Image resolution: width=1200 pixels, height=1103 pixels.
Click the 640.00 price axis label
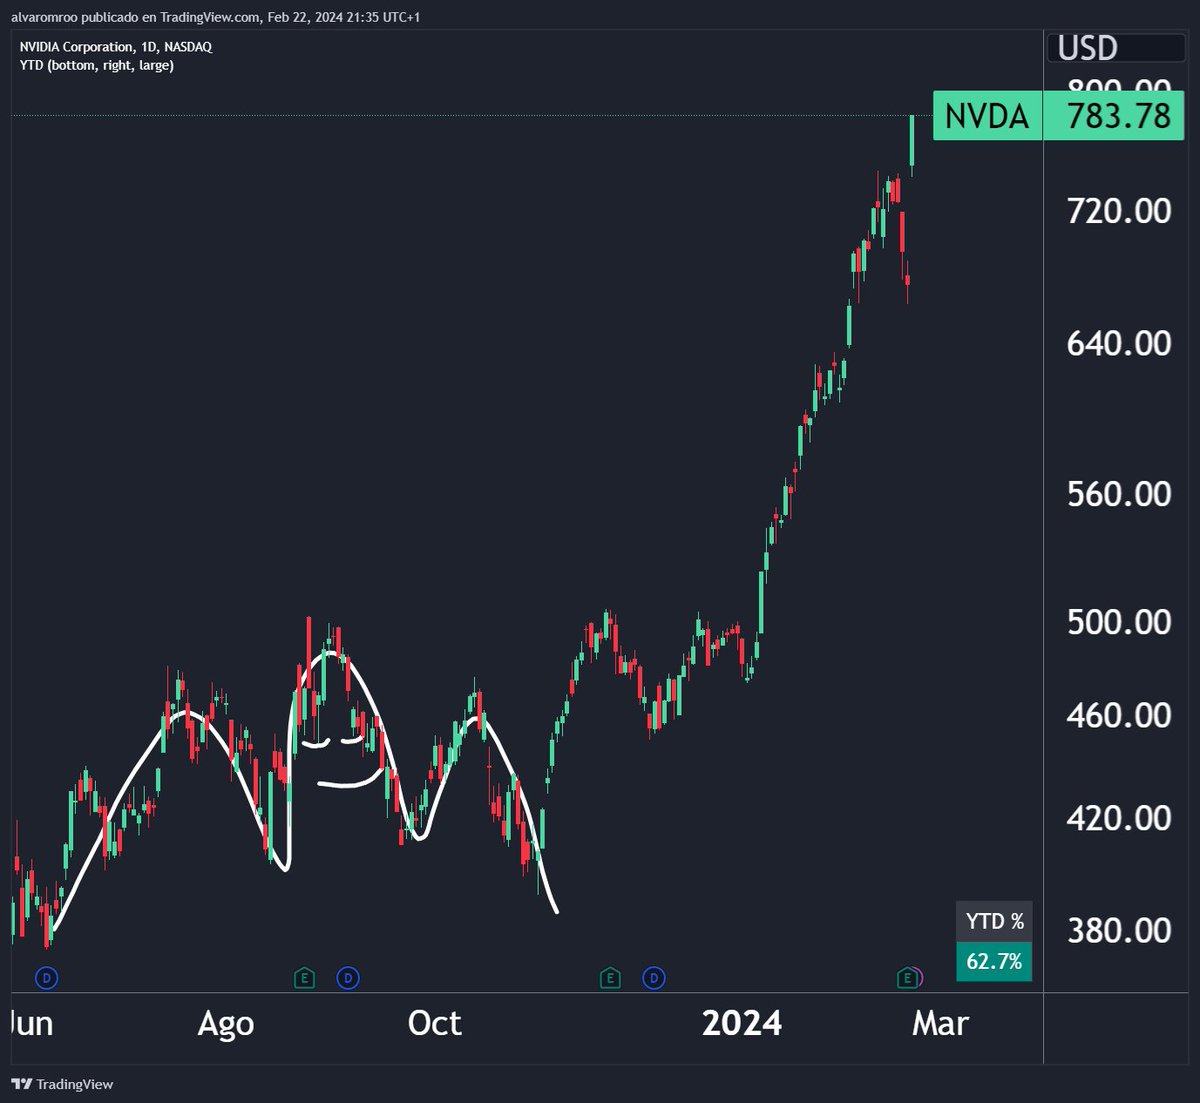point(1119,343)
